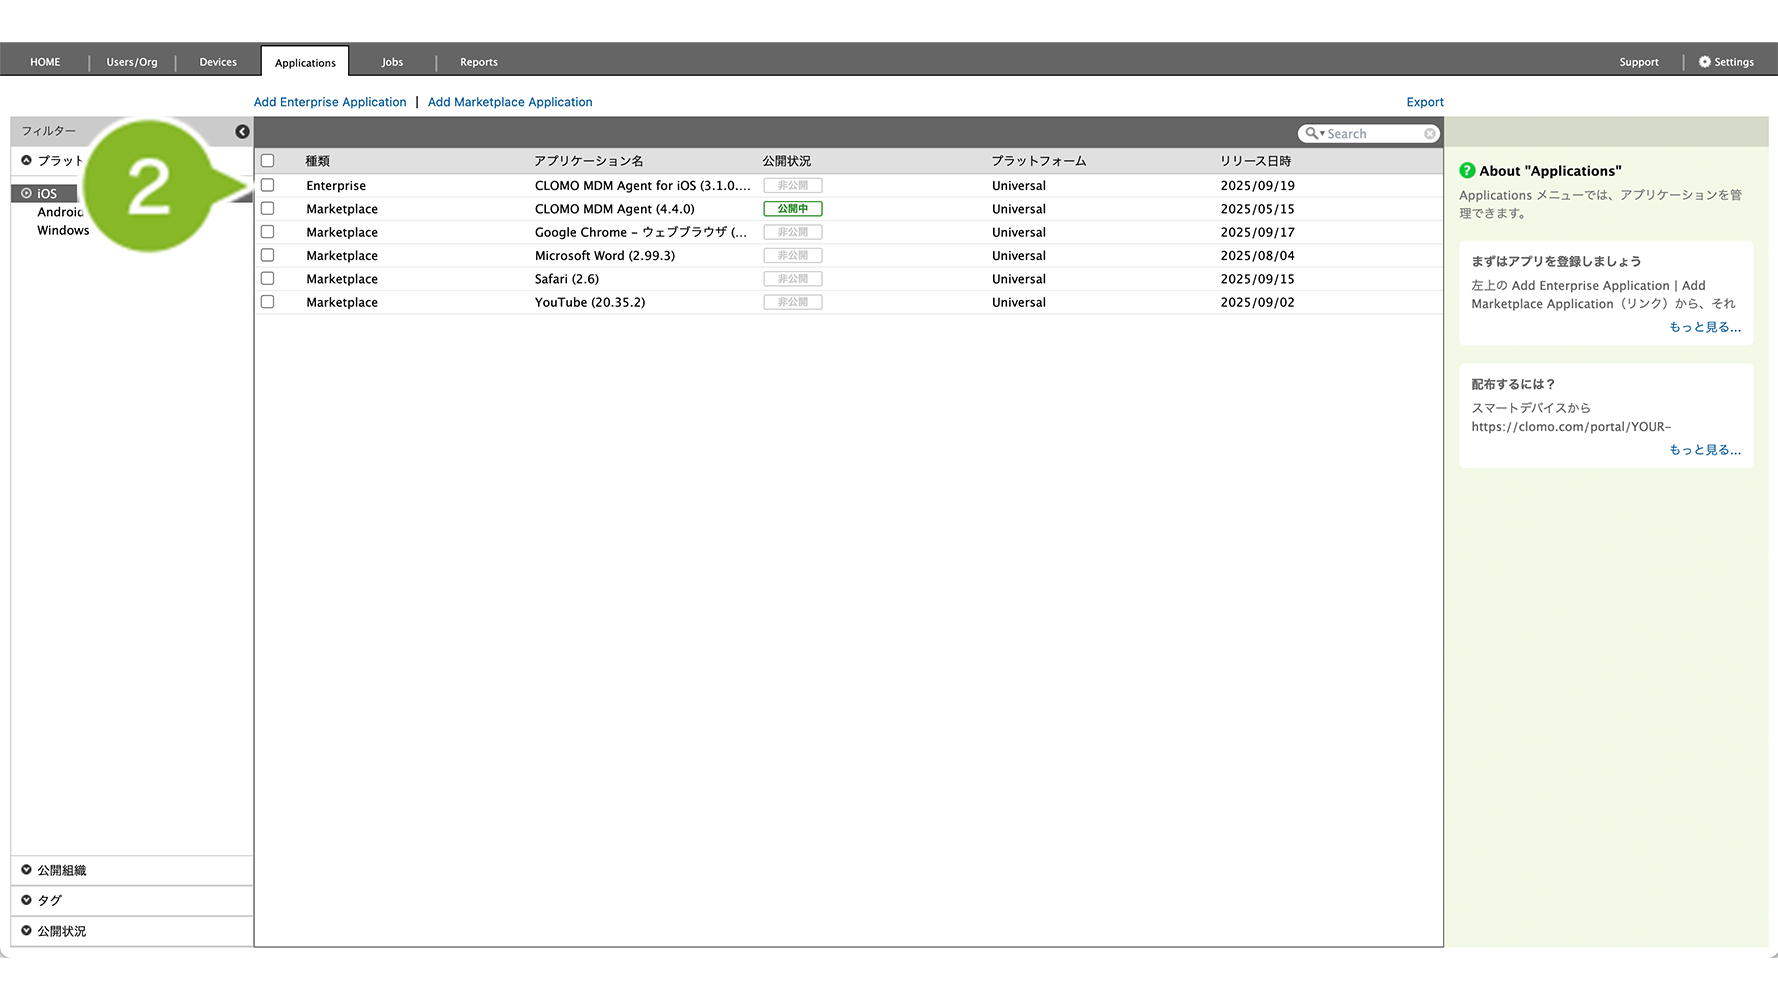Click the green help question mark icon

(1467, 171)
